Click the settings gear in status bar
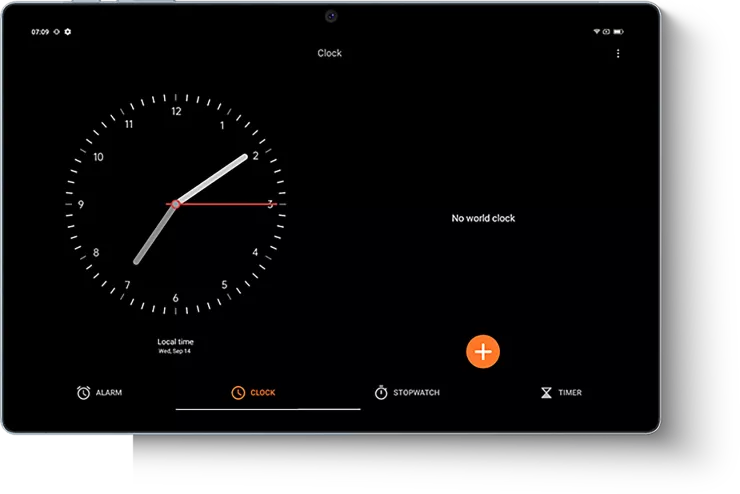The height and width of the screenshot is (494, 740). (x=68, y=32)
